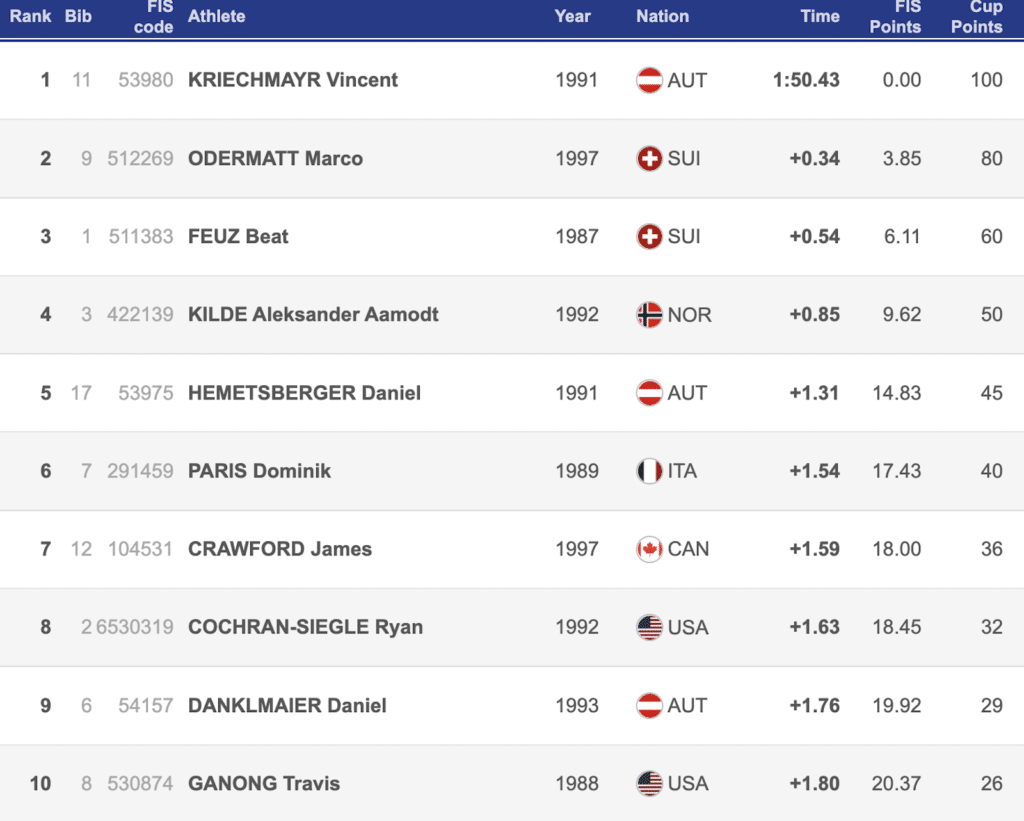Click the Swiss flag next to Odermatt
This screenshot has height=821, width=1024.
pyautogui.click(x=649, y=158)
